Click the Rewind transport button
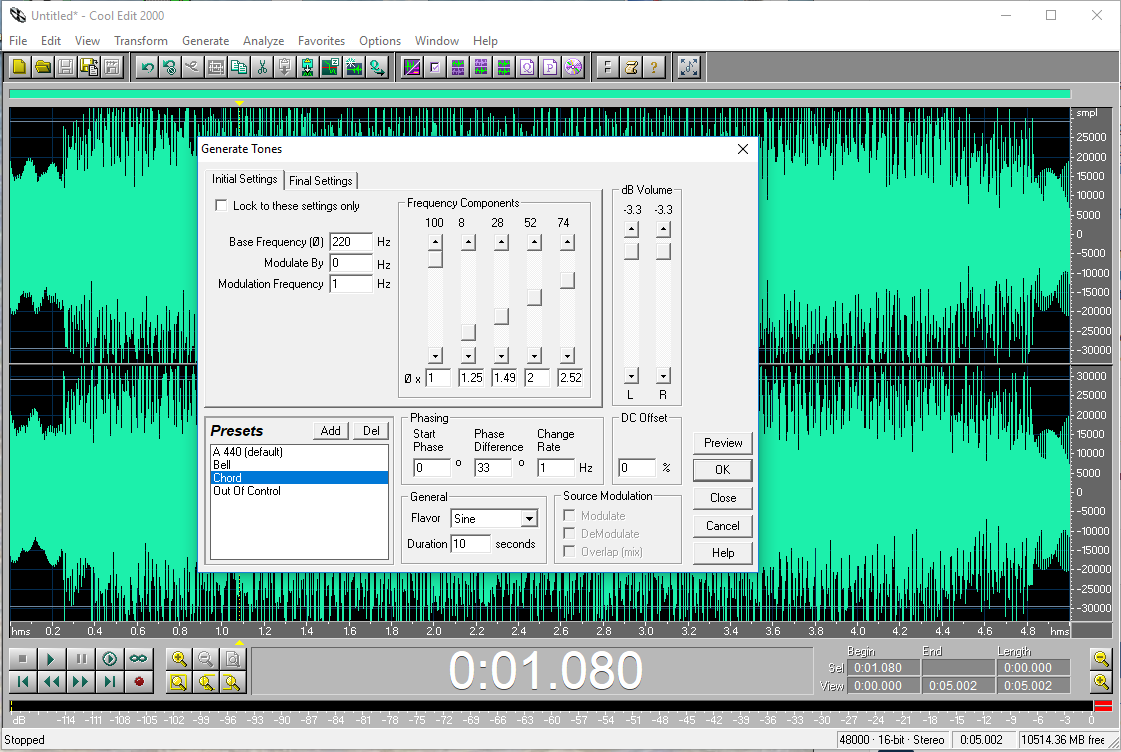 tap(51, 681)
